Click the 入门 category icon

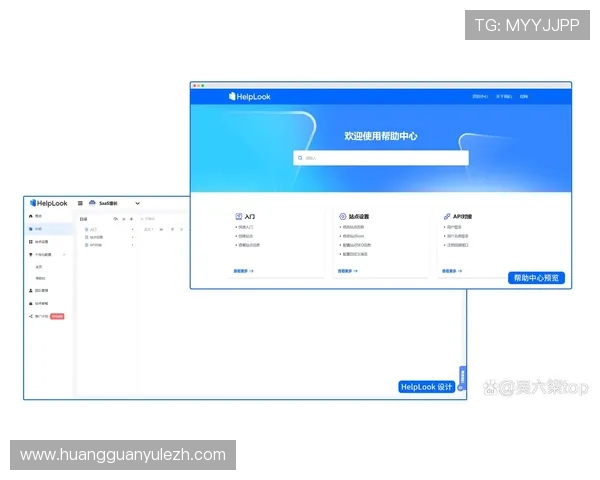point(238,216)
